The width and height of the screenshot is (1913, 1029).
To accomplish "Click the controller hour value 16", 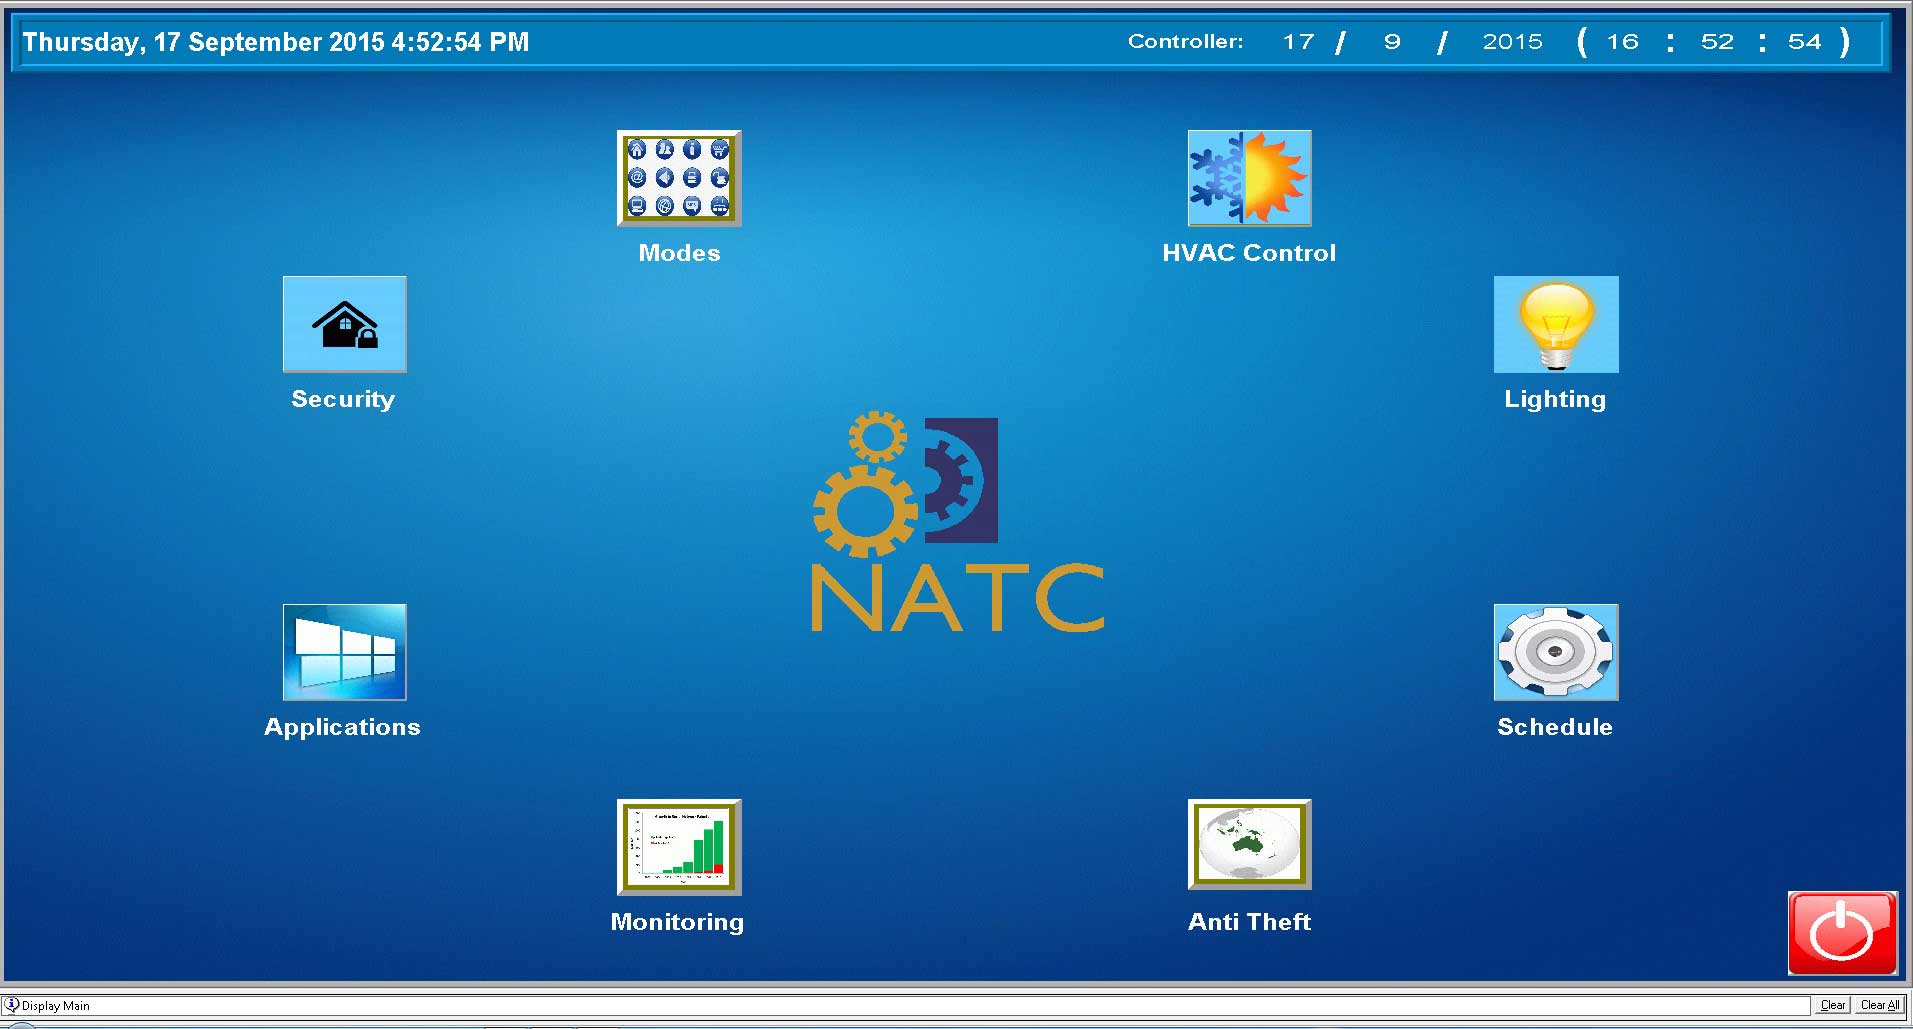I will [x=1622, y=42].
